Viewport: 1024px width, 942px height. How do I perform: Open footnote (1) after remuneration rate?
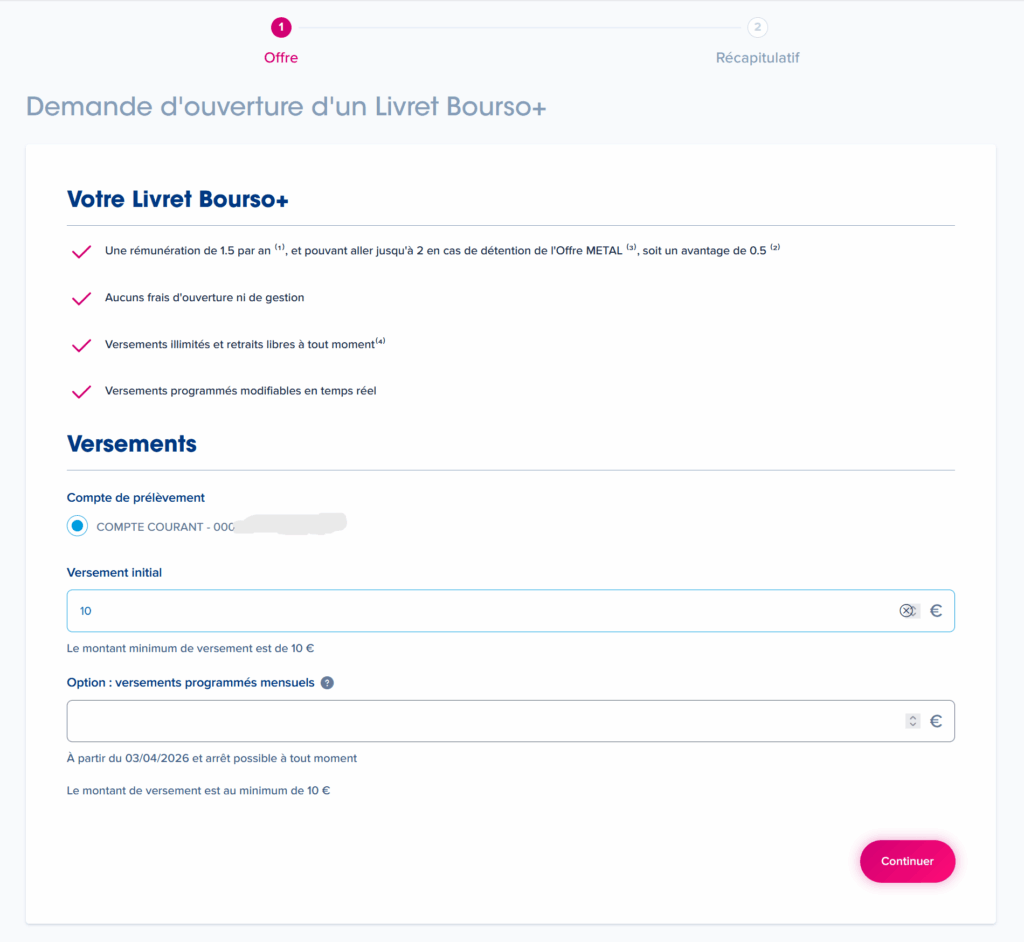click(x=280, y=248)
